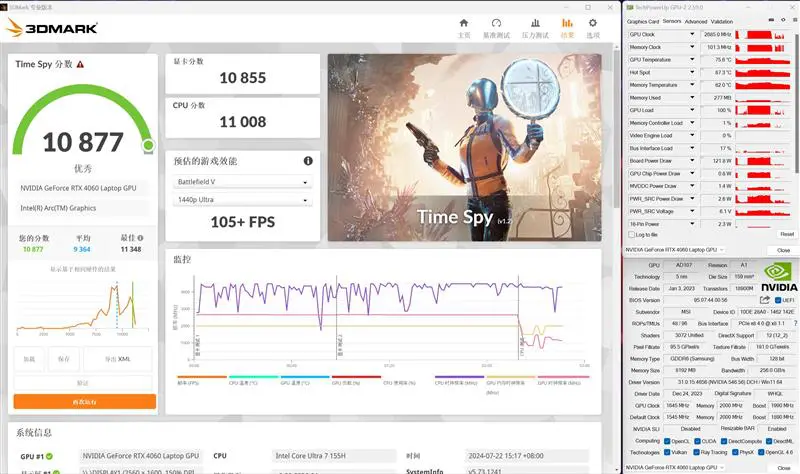The width and height of the screenshot is (800, 474).
Task: Open the benchmarks (基准测试) gauge icon
Action: pyautogui.click(x=496, y=23)
